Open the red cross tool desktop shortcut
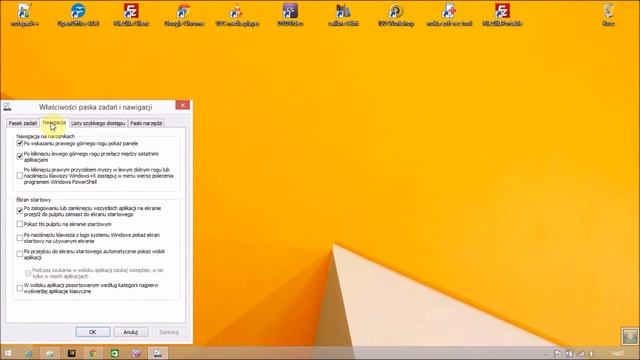The height and width of the screenshot is (360, 640). pyautogui.click(x=449, y=15)
